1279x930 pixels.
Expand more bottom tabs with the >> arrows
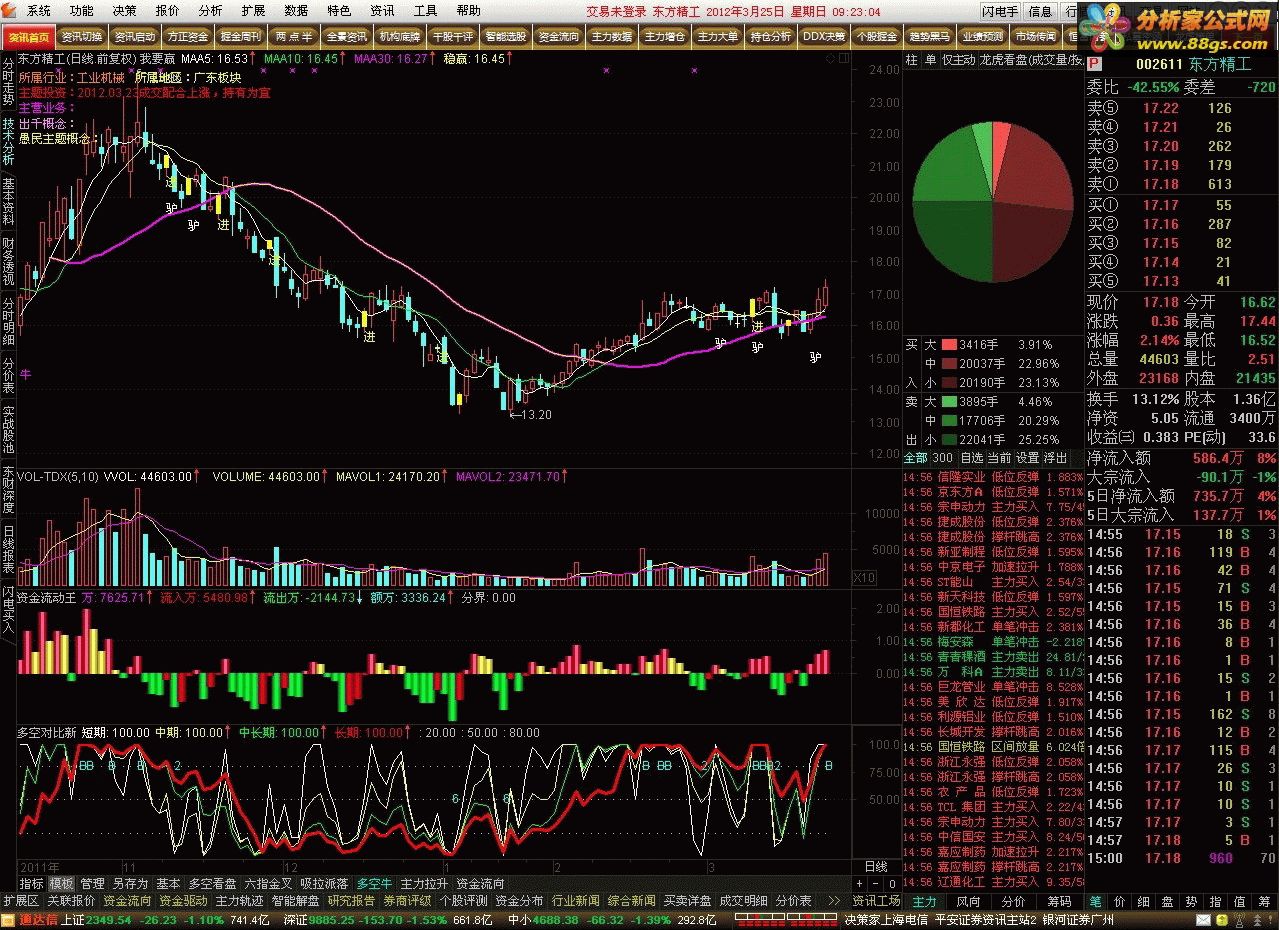coord(833,901)
